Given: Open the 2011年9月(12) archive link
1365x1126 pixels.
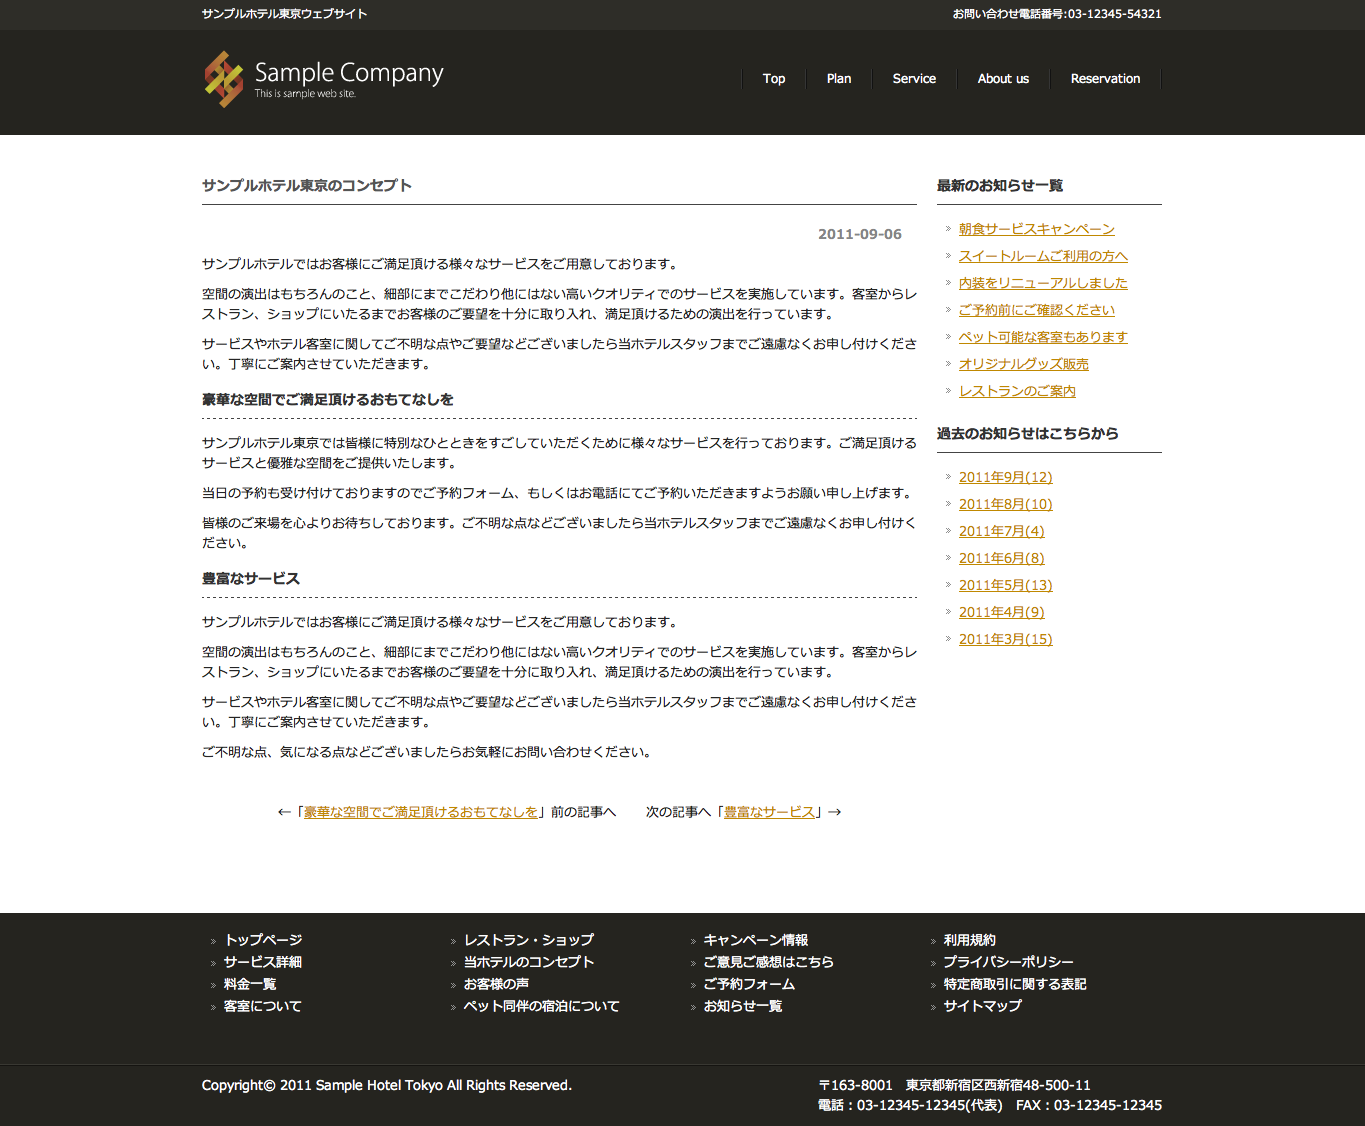Looking at the screenshot, I should (x=1005, y=477).
